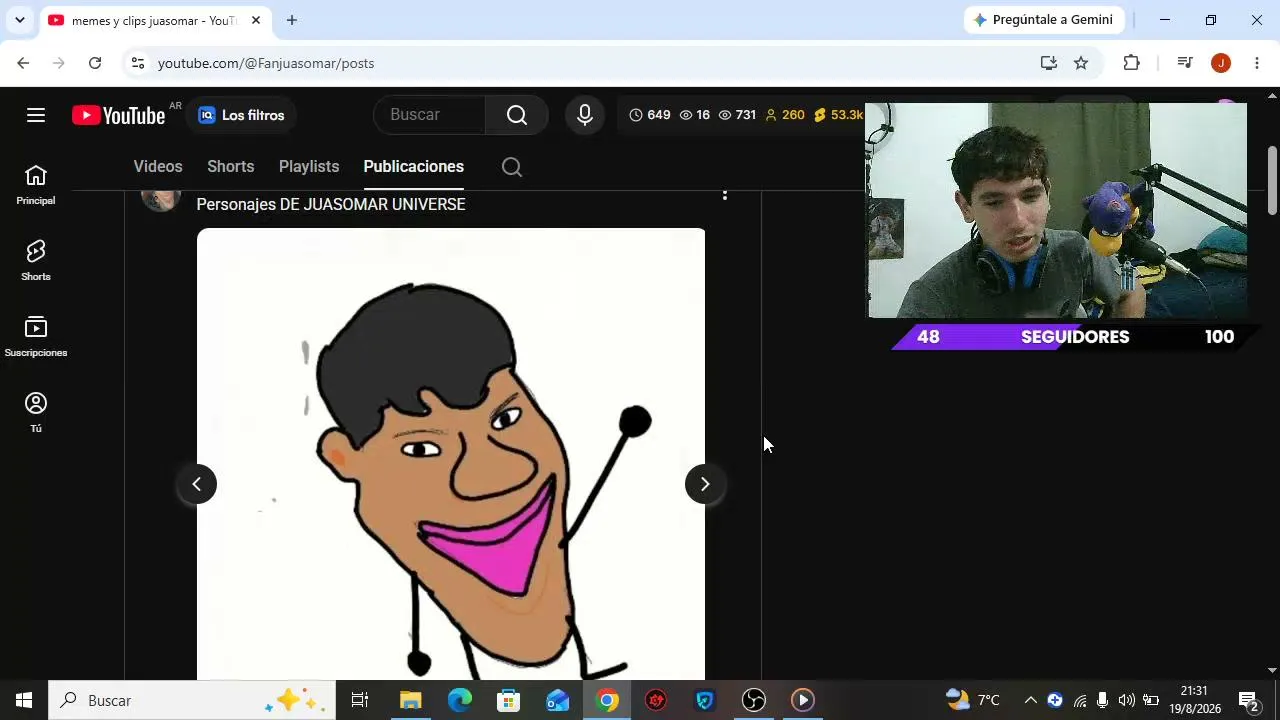This screenshot has width=1280, height=720.
Task: Click the post text Personajes DE JUASOMAR UNIVERSE
Action: tap(331, 204)
